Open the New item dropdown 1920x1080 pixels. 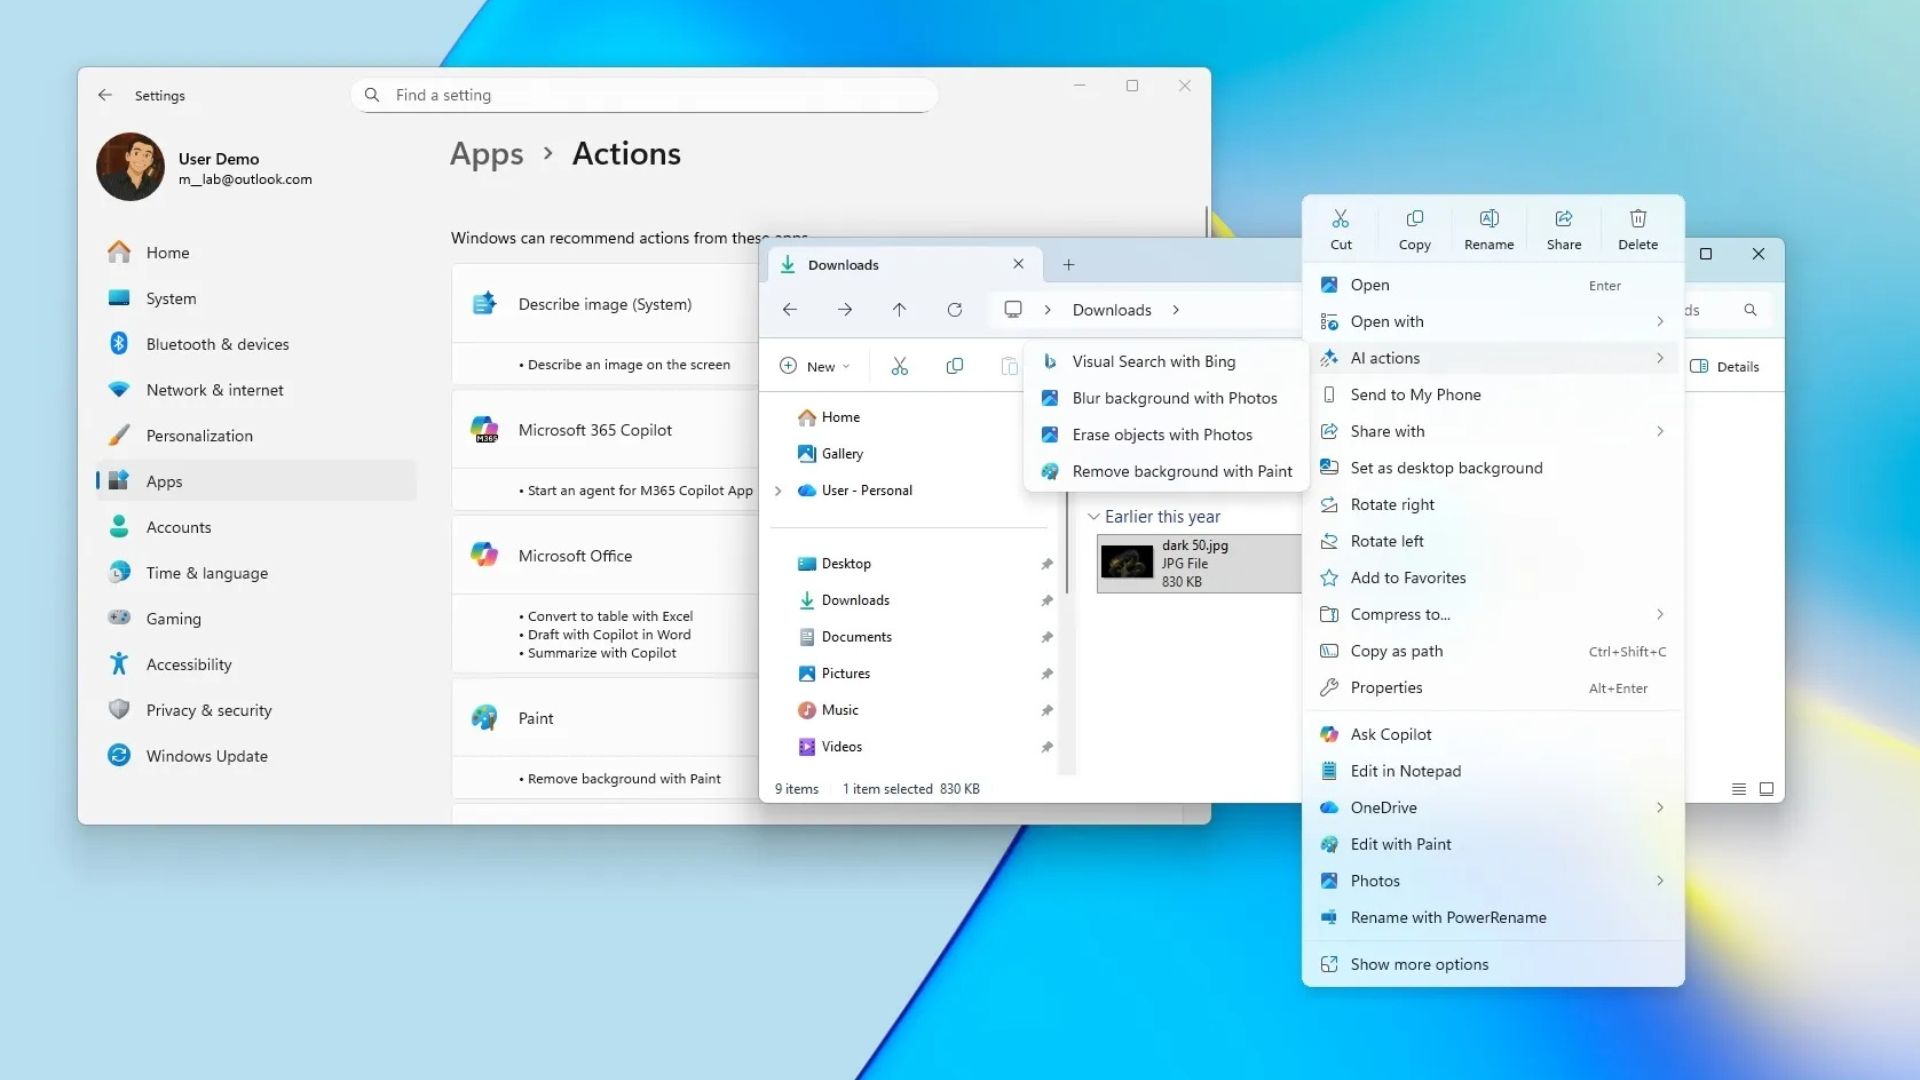815,365
